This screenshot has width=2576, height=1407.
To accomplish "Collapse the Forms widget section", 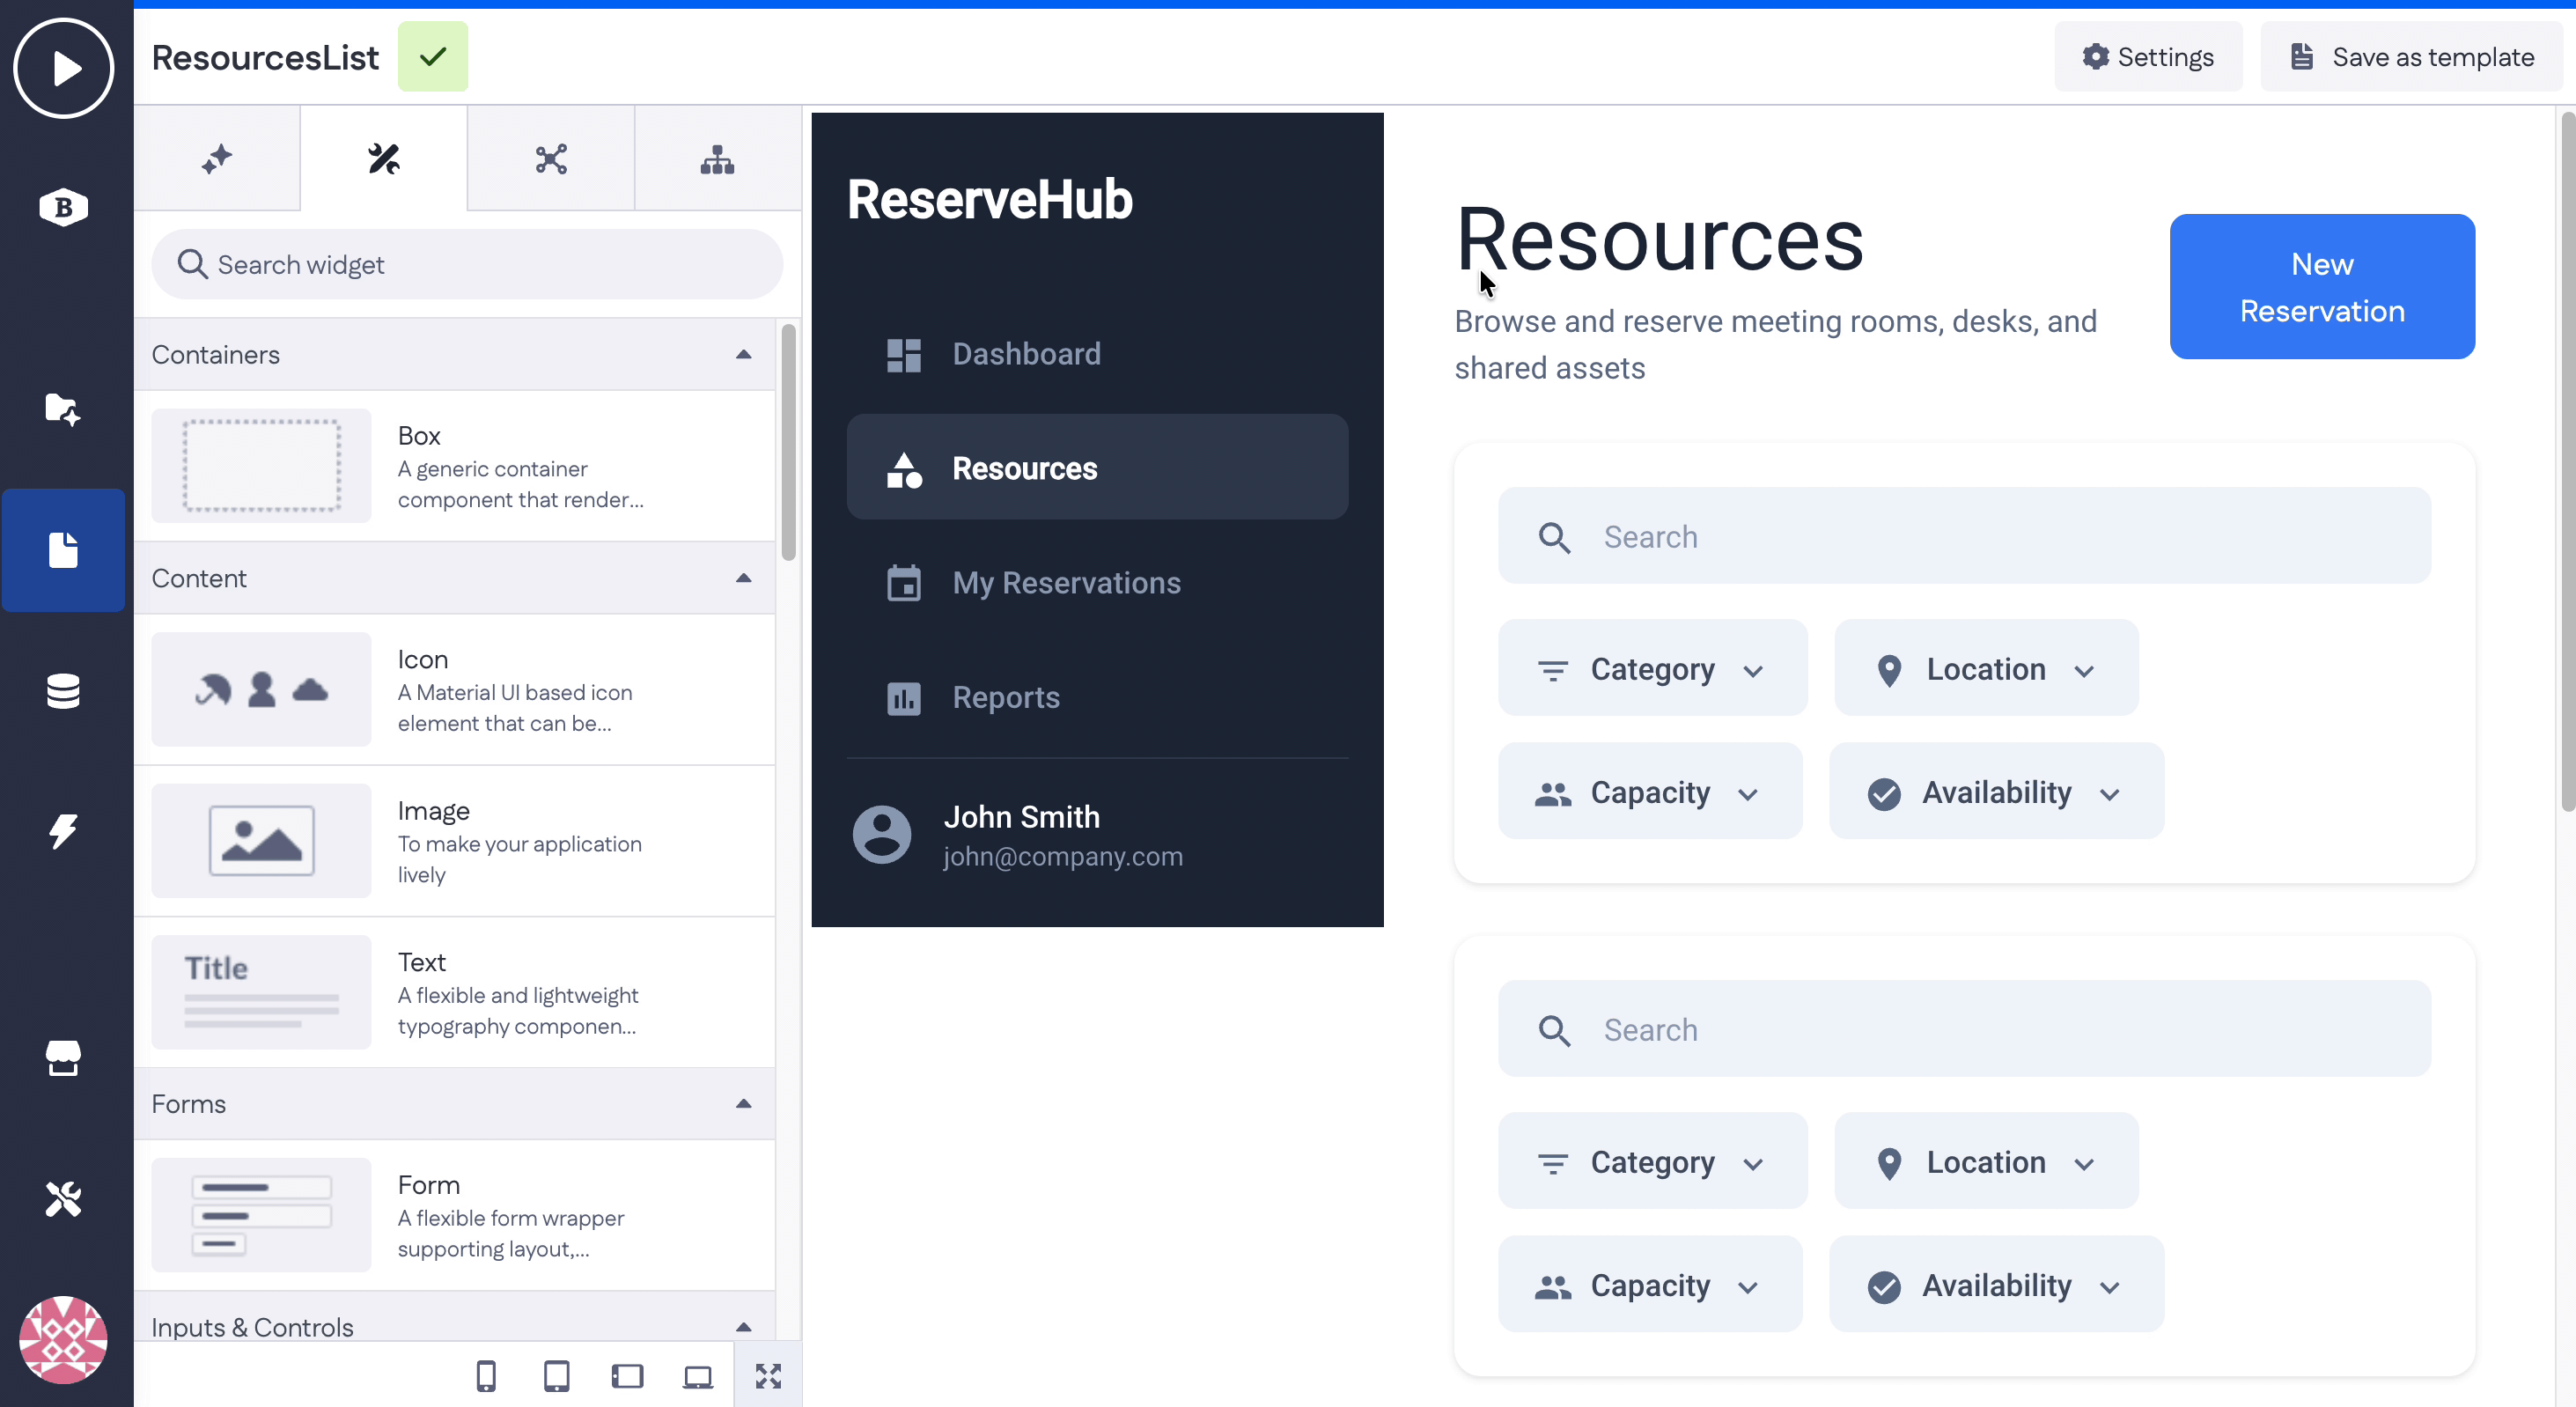I will 743,1104.
